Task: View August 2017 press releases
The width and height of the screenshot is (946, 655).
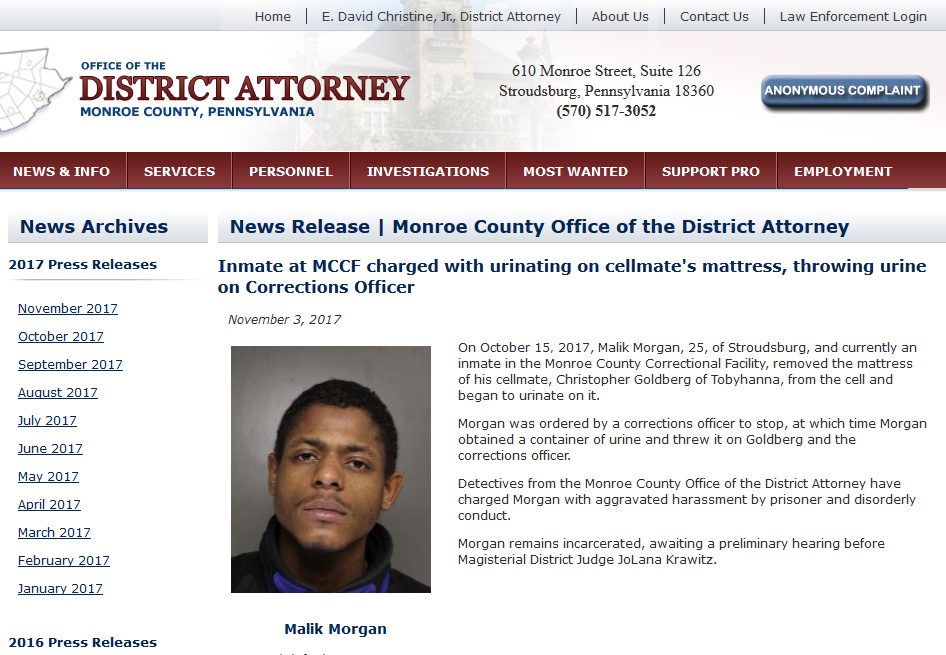Action: coord(58,393)
